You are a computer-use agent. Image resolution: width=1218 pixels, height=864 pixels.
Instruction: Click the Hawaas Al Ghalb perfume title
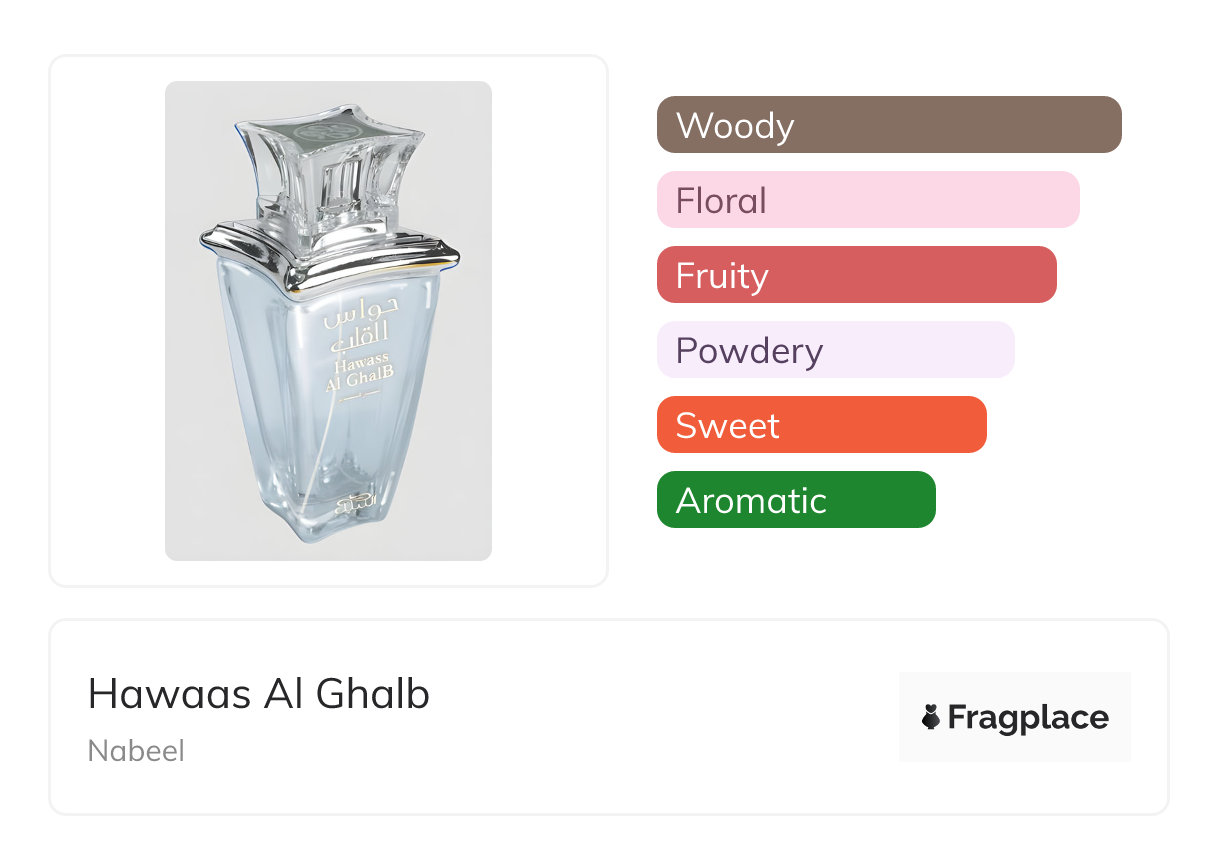(x=259, y=694)
